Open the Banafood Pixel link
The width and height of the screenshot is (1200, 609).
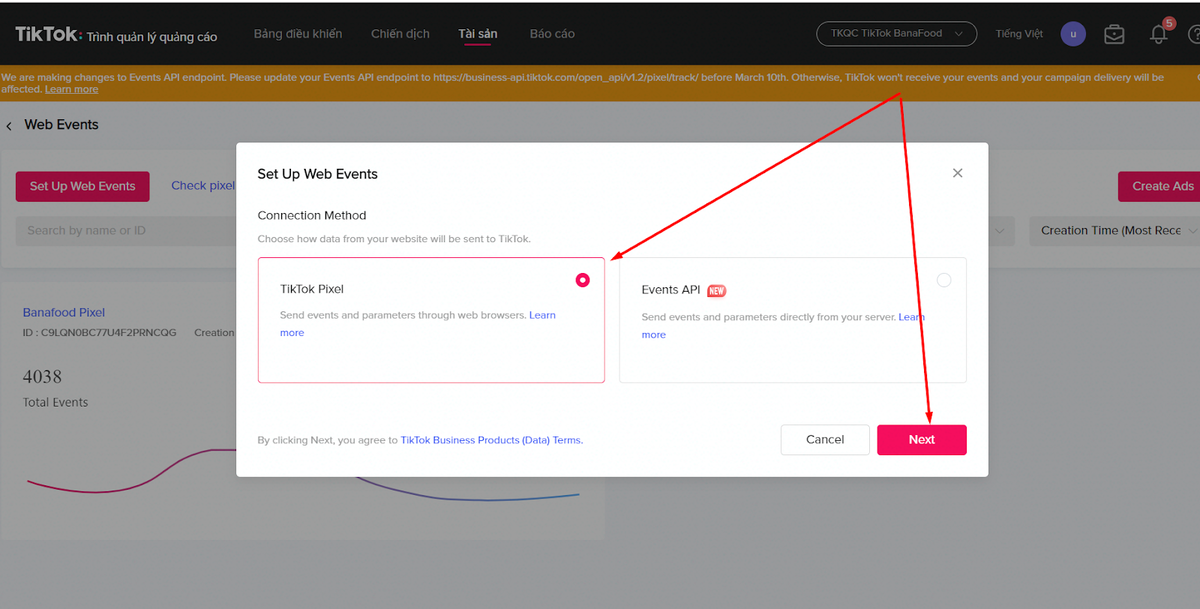[x=64, y=313]
